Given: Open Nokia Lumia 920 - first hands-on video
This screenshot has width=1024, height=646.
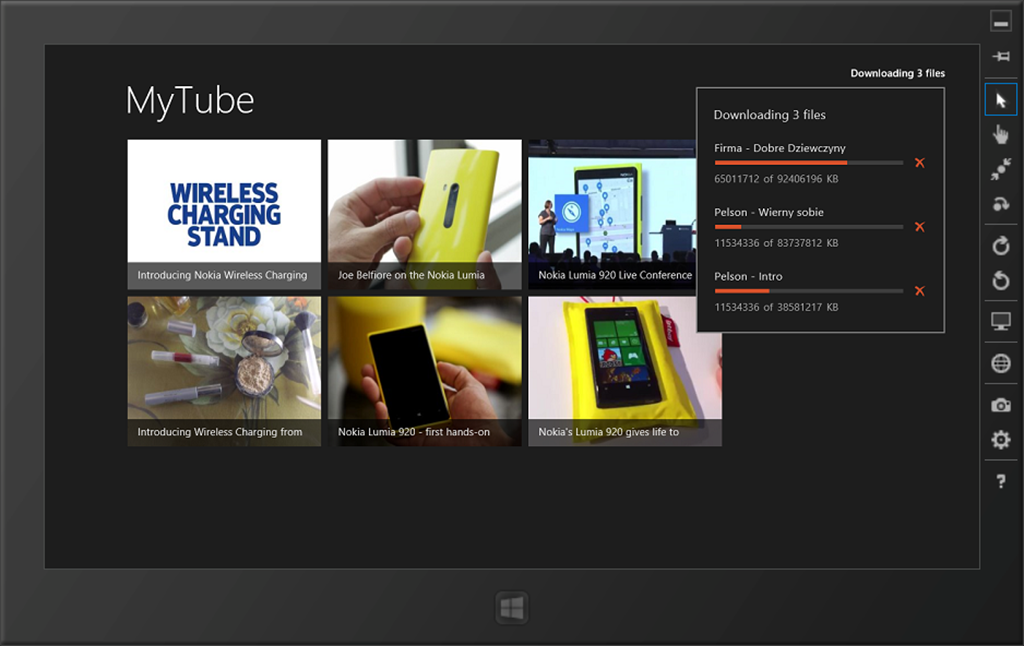Looking at the screenshot, I should click(x=424, y=371).
